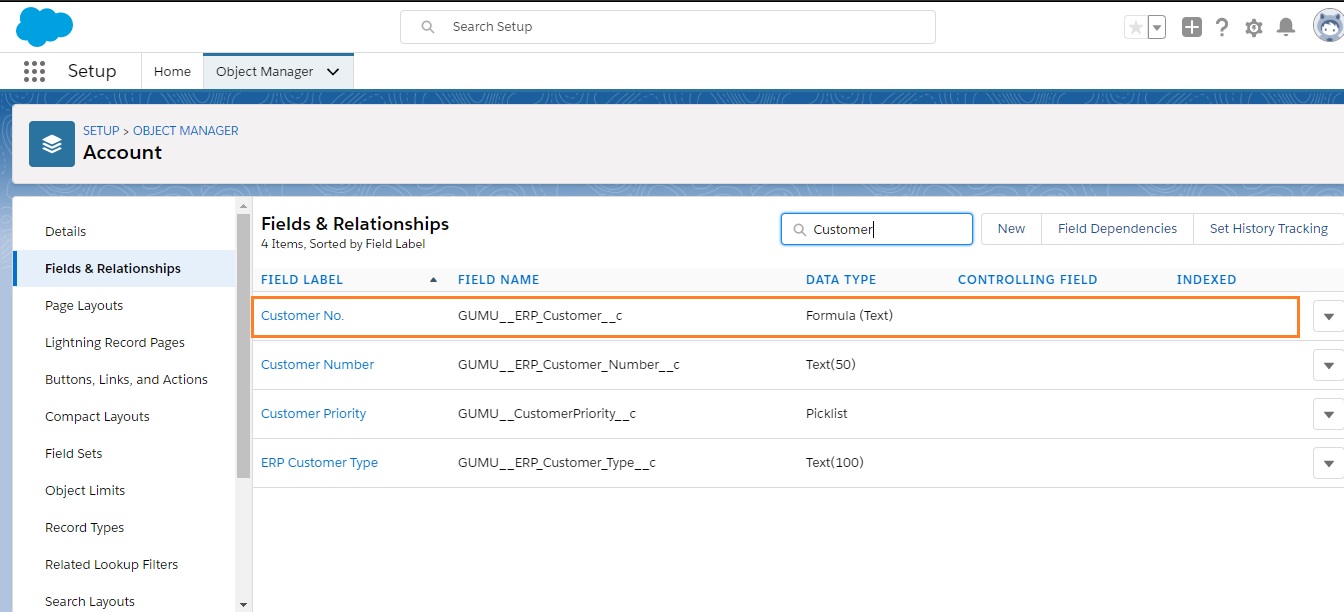Click the fields quick find box containing Customer

pyautogui.click(x=877, y=229)
